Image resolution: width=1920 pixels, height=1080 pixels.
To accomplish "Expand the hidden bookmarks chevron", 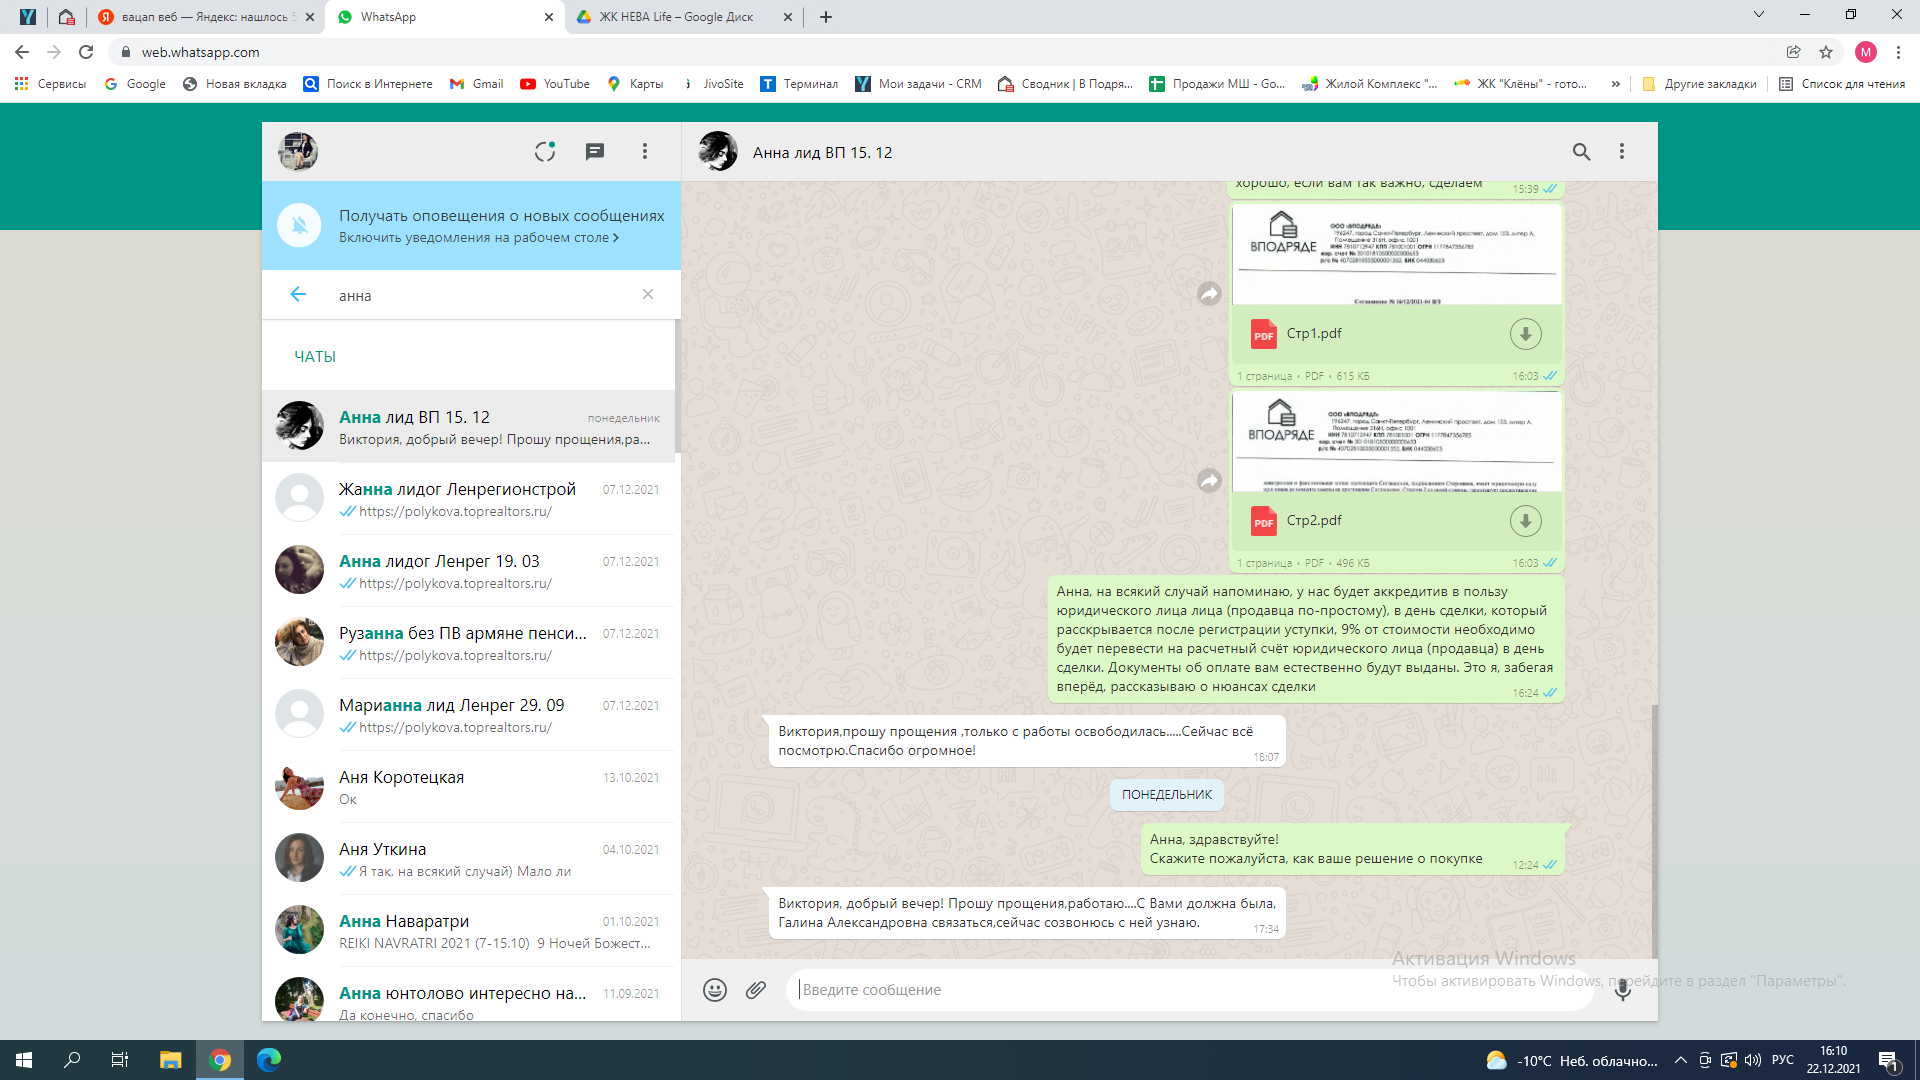I will coord(1615,84).
